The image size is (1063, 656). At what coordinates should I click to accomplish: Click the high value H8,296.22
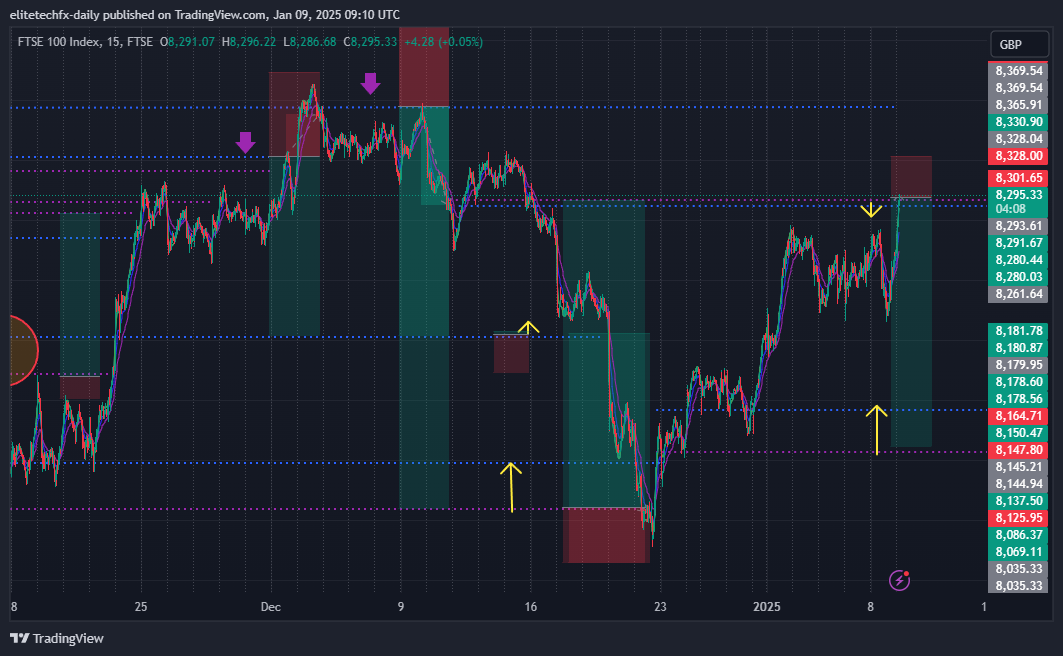click(249, 41)
